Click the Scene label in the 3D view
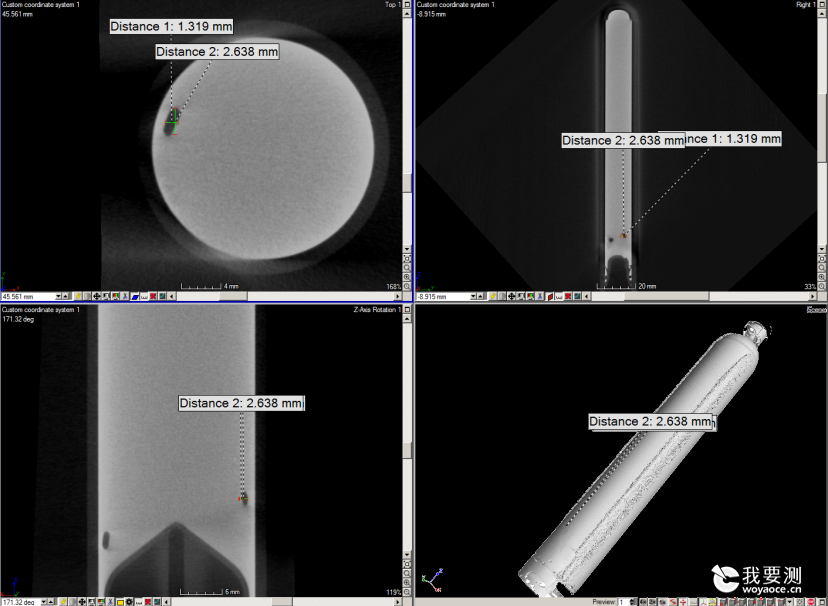The image size is (828, 606). click(816, 310)
